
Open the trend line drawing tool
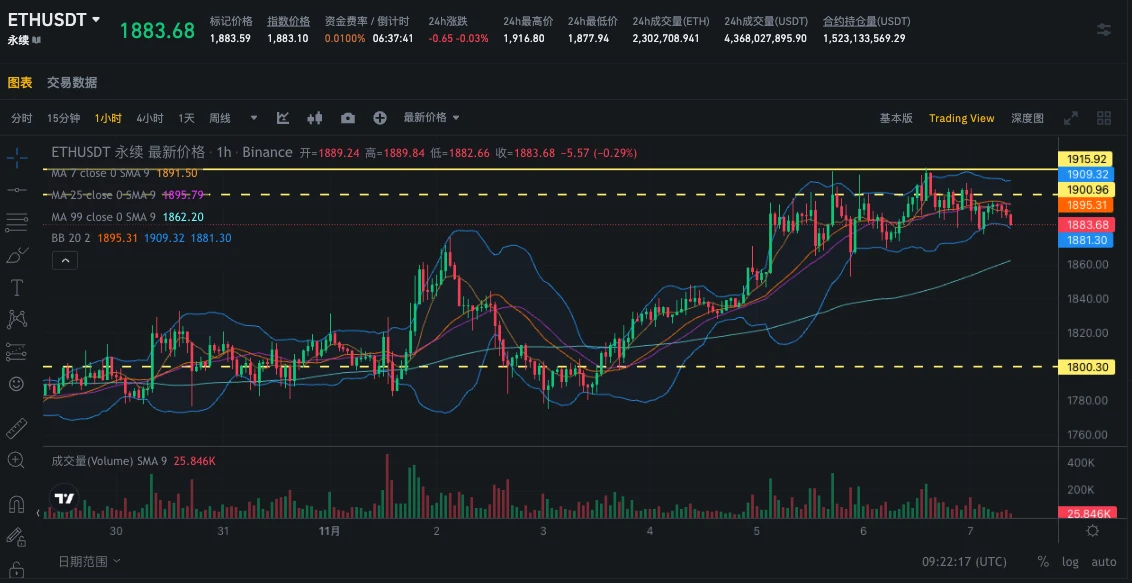pyautogui.click(x=15, y=192)
